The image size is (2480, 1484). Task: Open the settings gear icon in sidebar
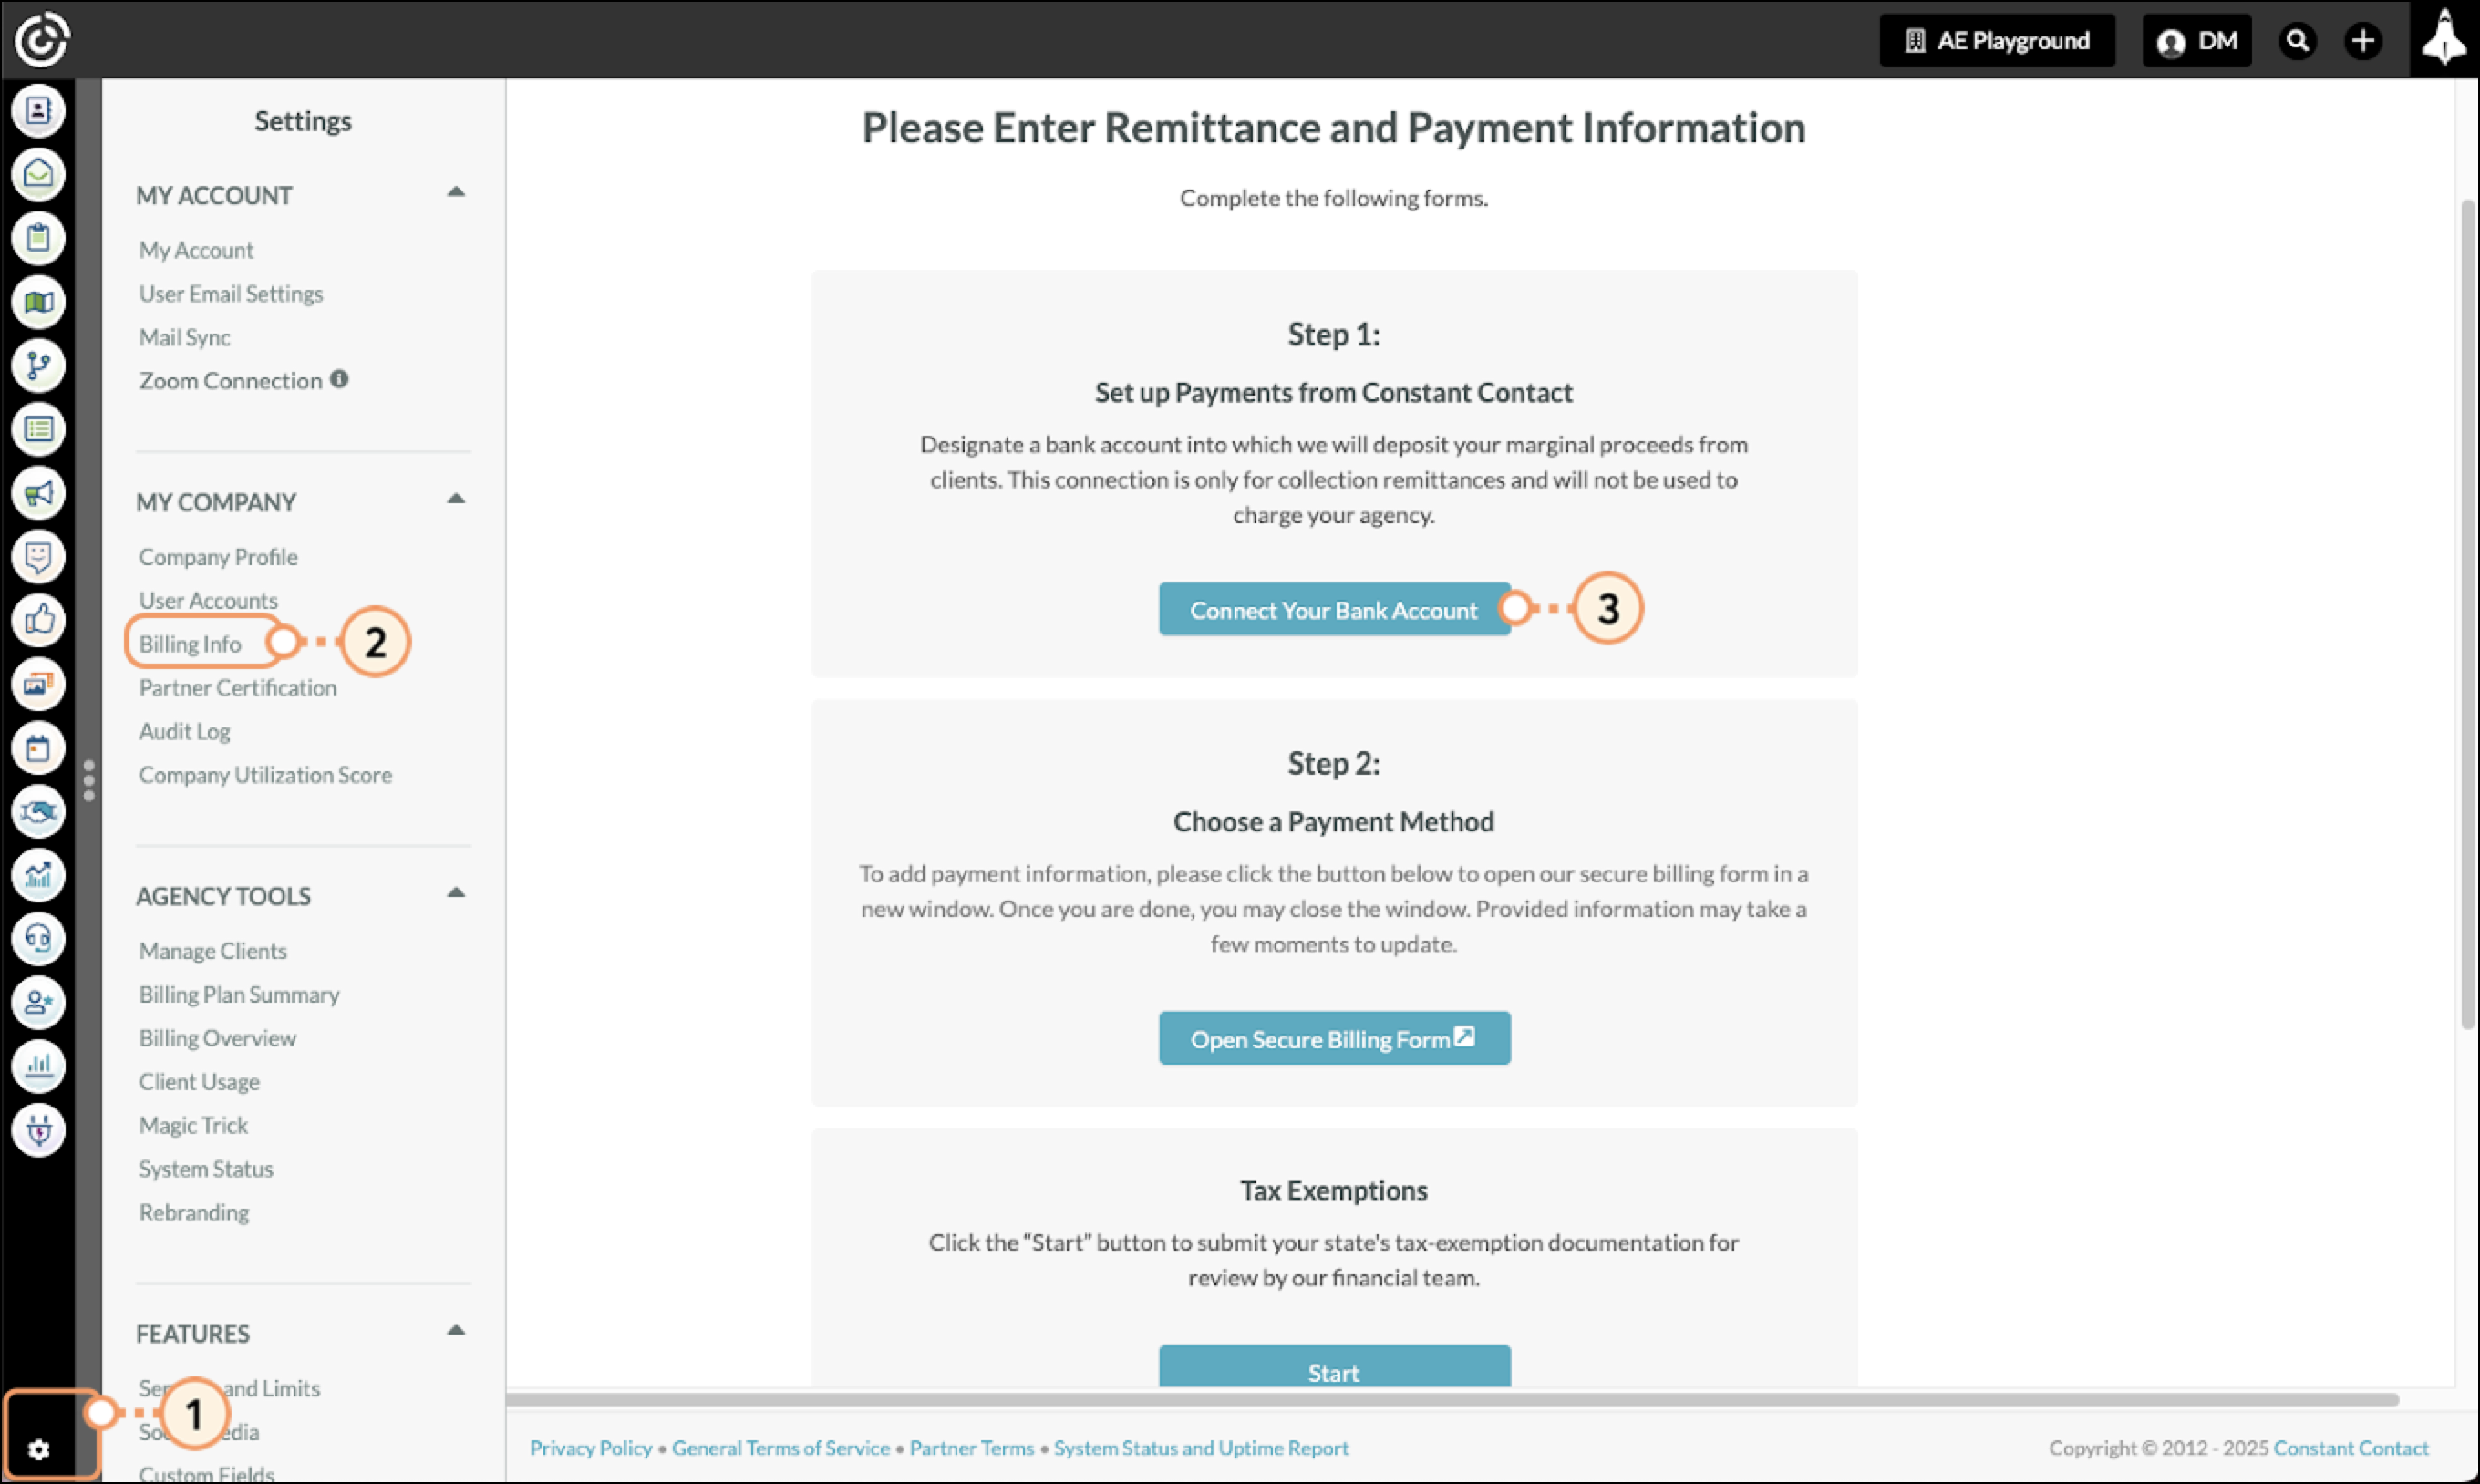[x=39, y=1449]
